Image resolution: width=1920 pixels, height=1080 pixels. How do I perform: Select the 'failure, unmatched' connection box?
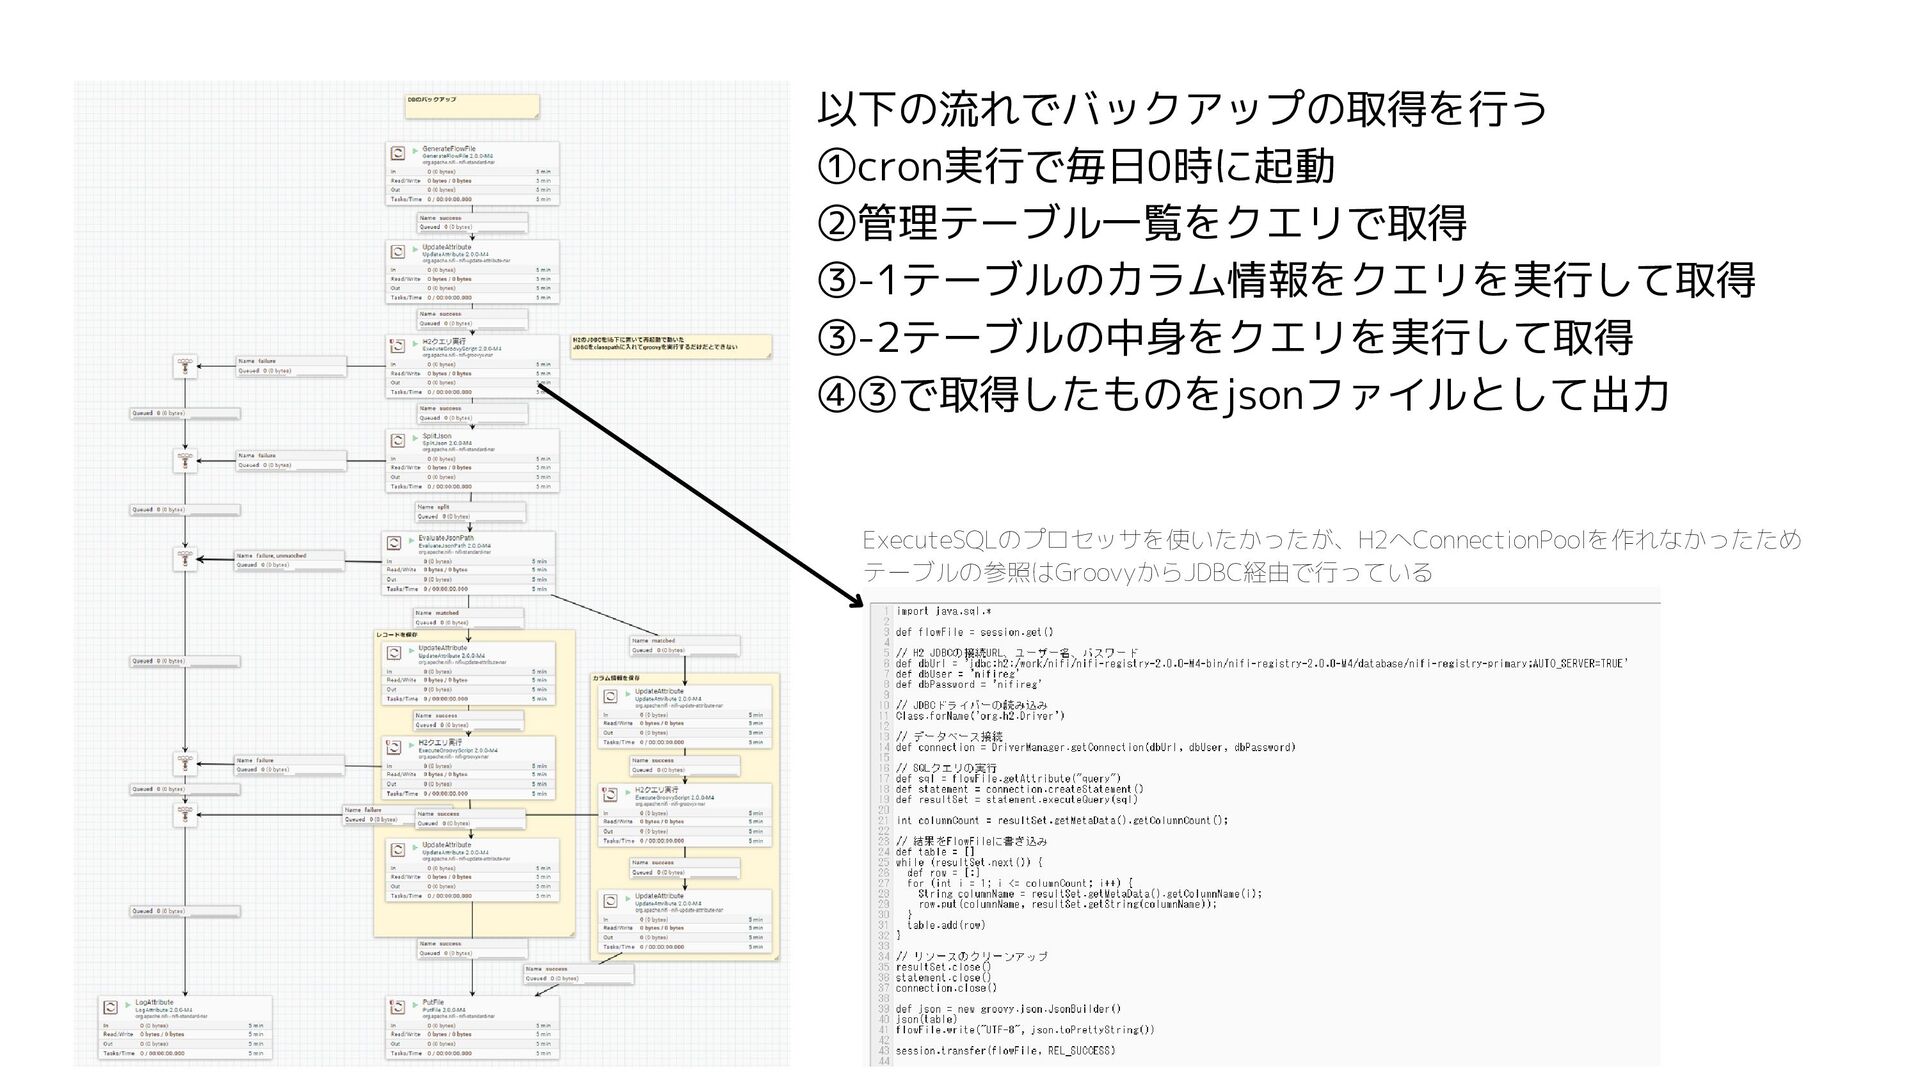point(290,560)
